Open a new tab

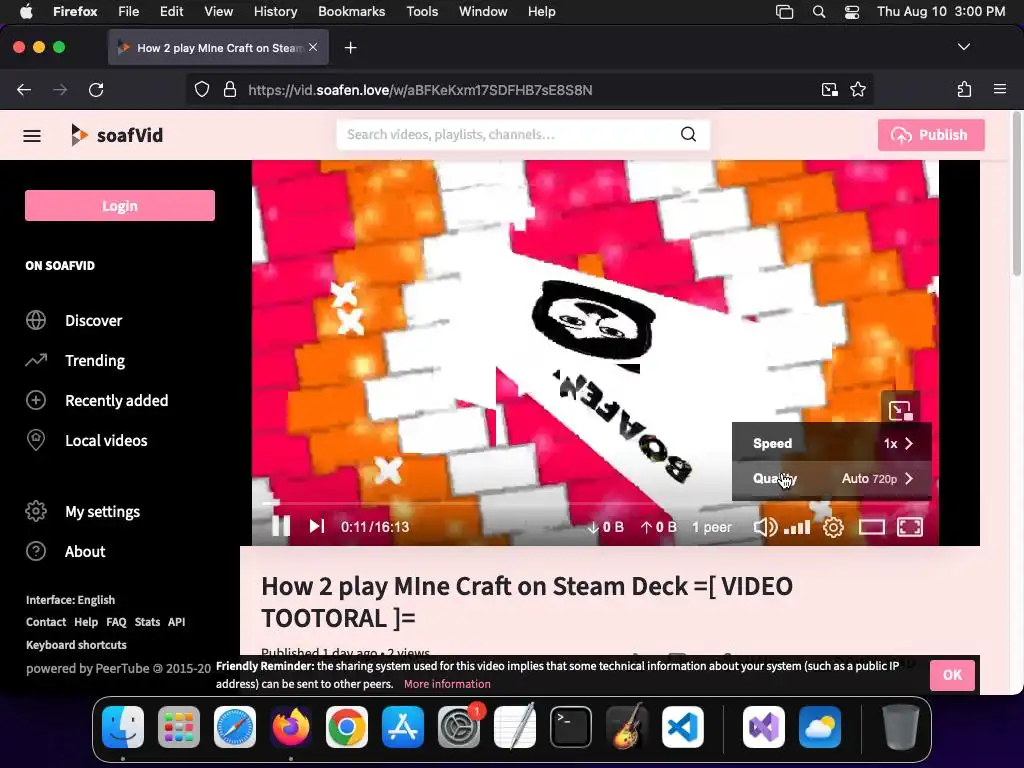click(351, 48)
